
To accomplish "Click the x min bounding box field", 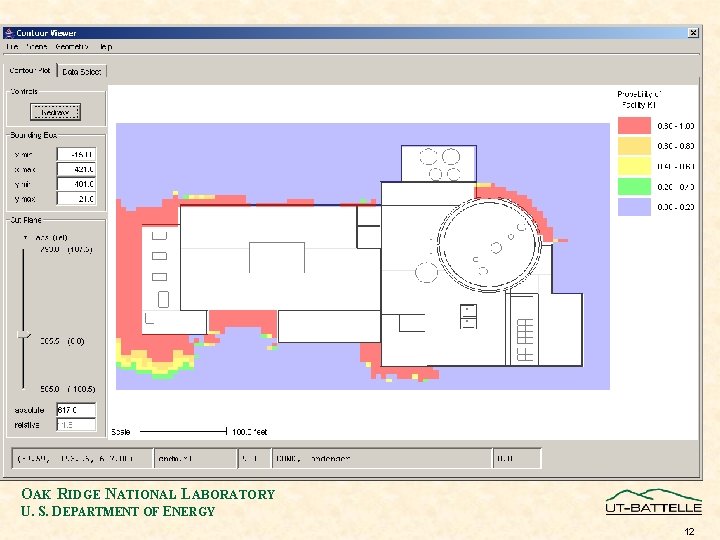I will (x=76, y=154).
